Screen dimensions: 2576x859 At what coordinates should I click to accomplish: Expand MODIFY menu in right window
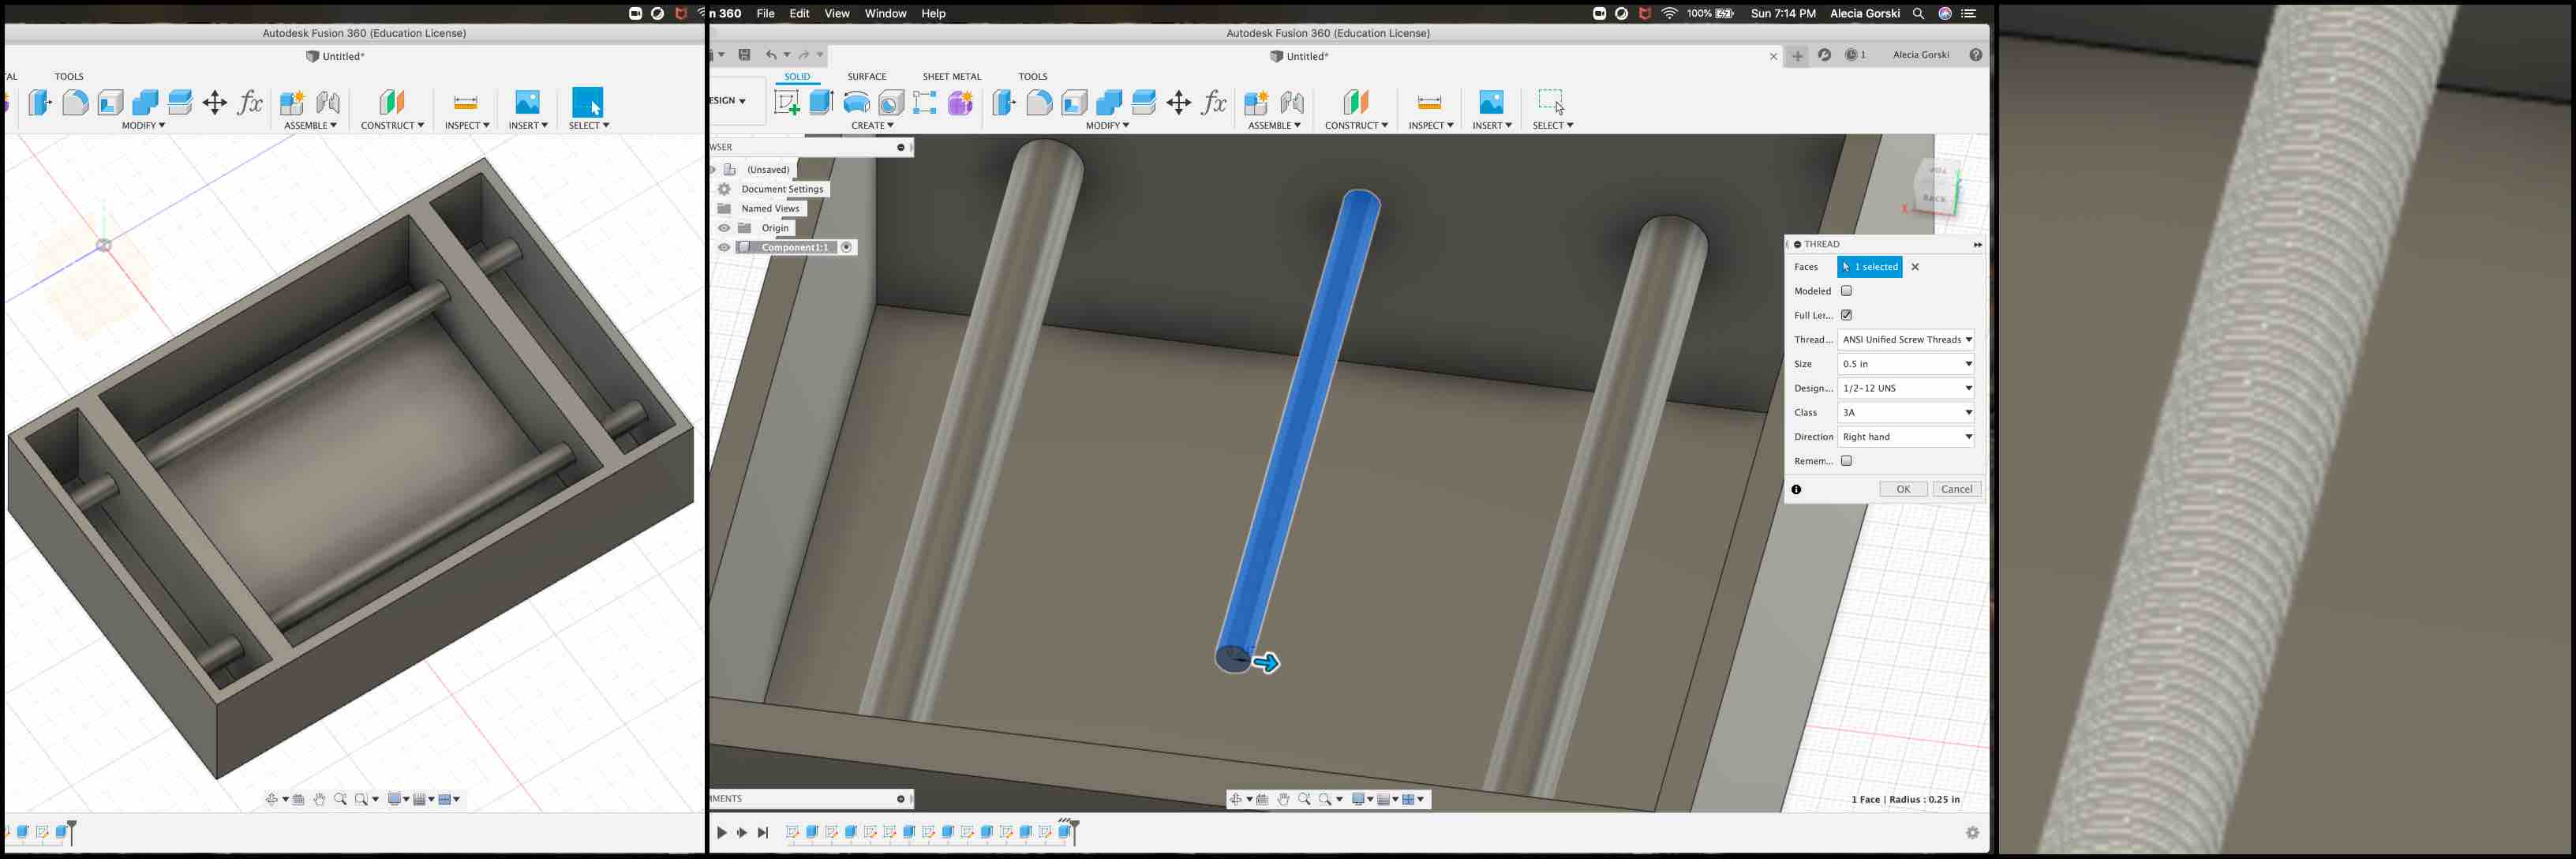tap(1107, 126)
